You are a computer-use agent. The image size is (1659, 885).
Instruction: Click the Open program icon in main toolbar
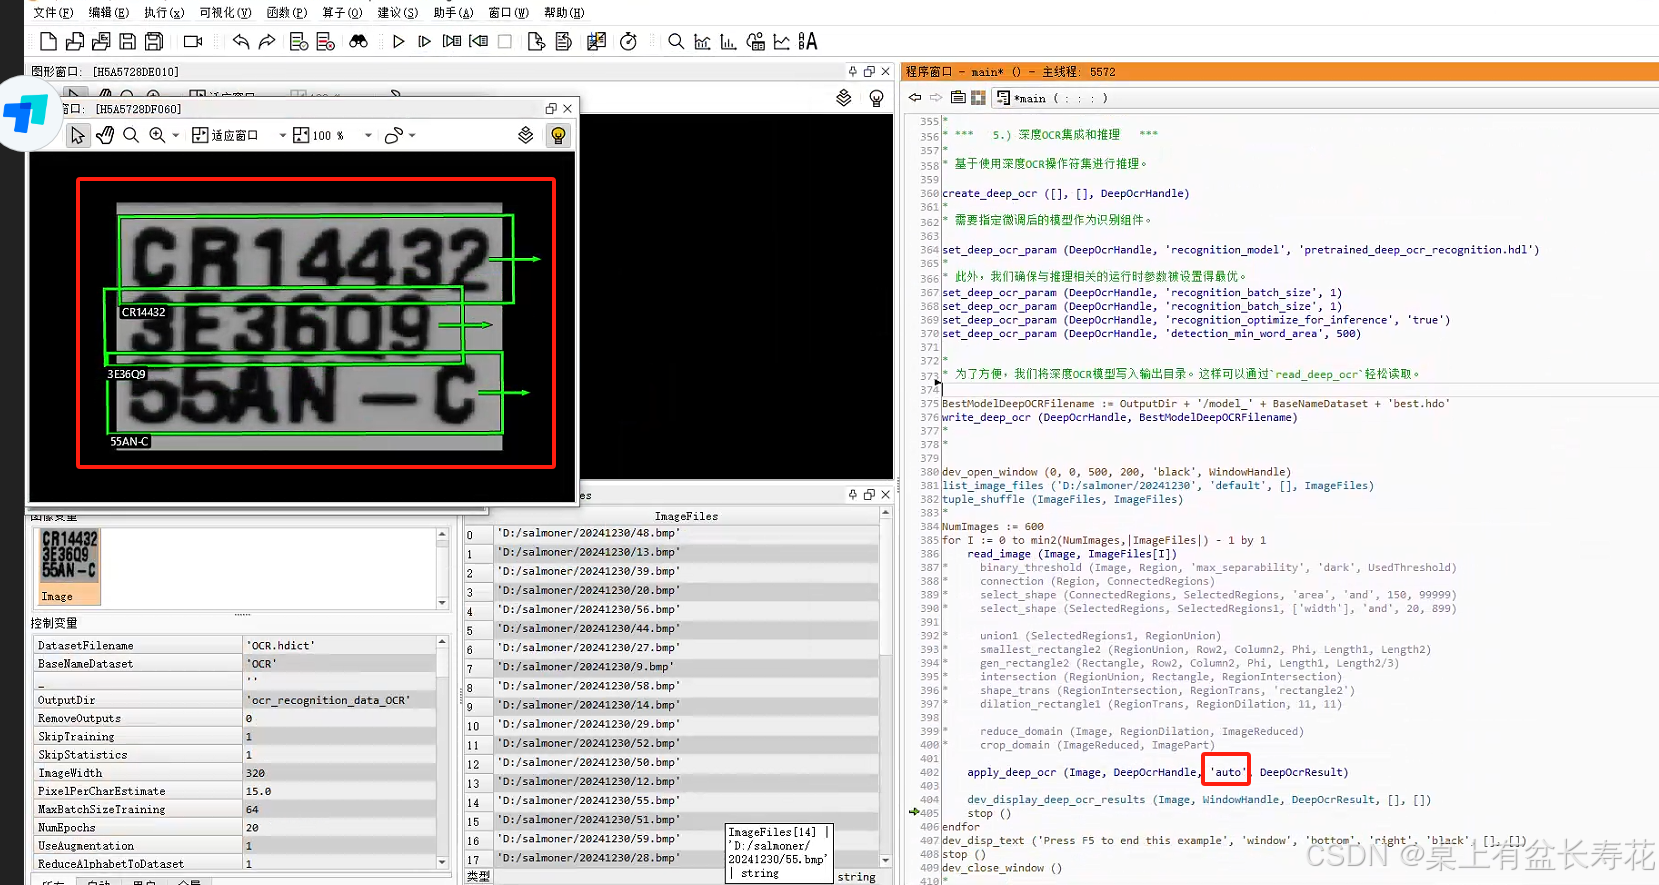tap(75, 41)
